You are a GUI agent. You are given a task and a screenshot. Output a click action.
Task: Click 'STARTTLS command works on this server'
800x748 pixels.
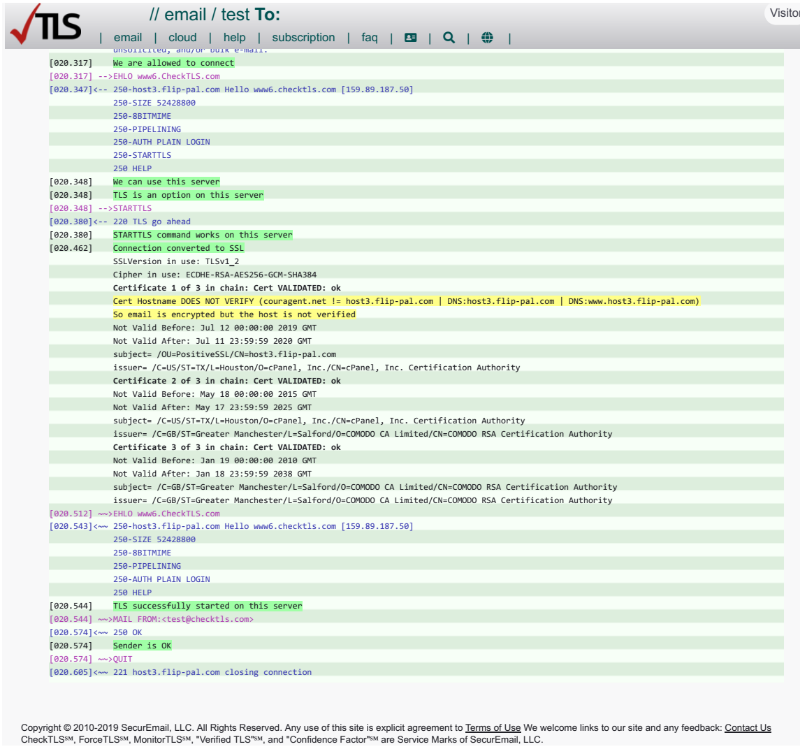pyautogui.click(x=203, y=235)
